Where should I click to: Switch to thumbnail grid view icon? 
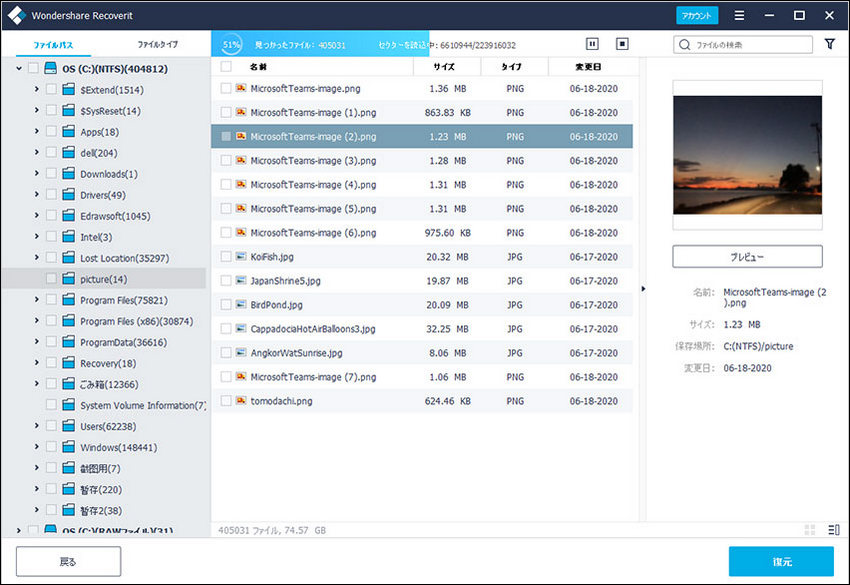click(810, 530)
